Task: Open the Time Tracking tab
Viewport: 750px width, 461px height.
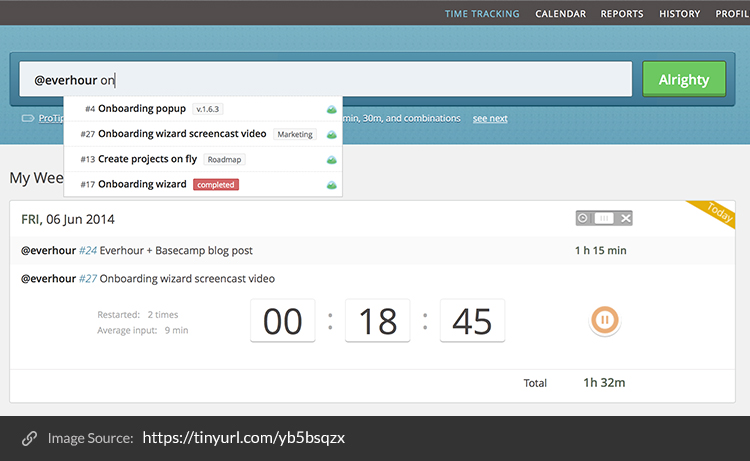Action: (482, 14)
